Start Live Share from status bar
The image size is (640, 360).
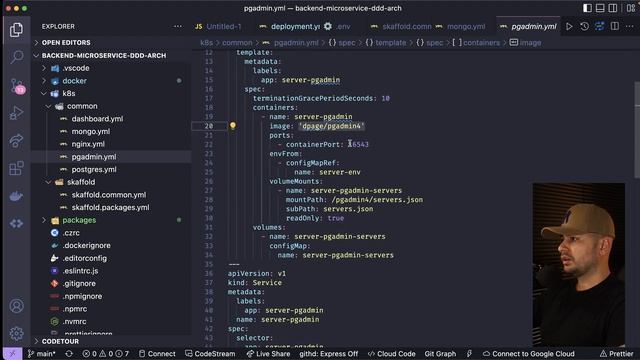(x=268, y=354)
